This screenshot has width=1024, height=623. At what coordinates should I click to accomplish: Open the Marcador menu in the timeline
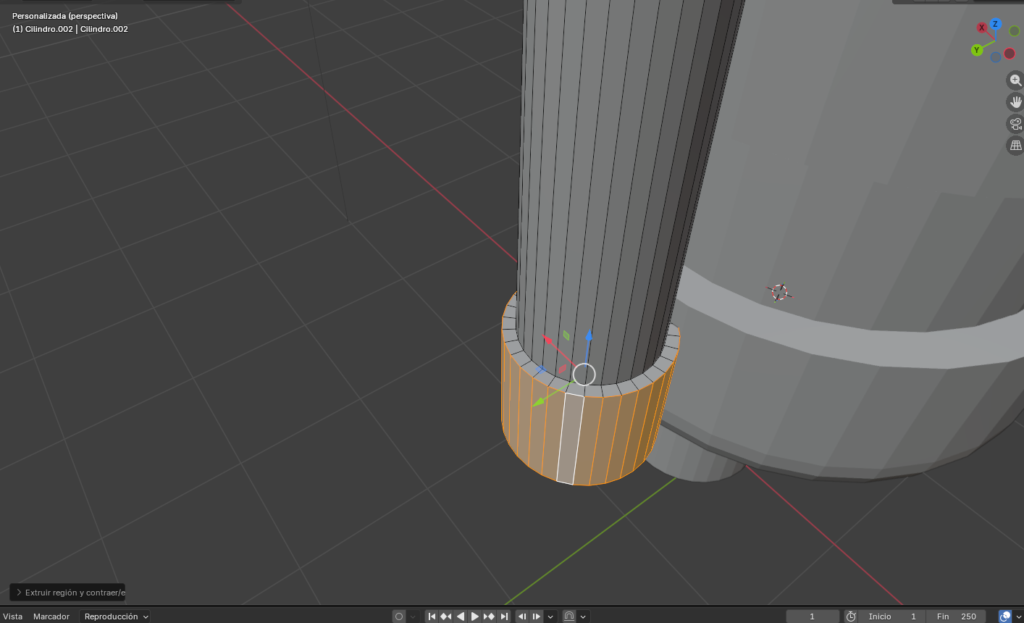click(51, 616)
